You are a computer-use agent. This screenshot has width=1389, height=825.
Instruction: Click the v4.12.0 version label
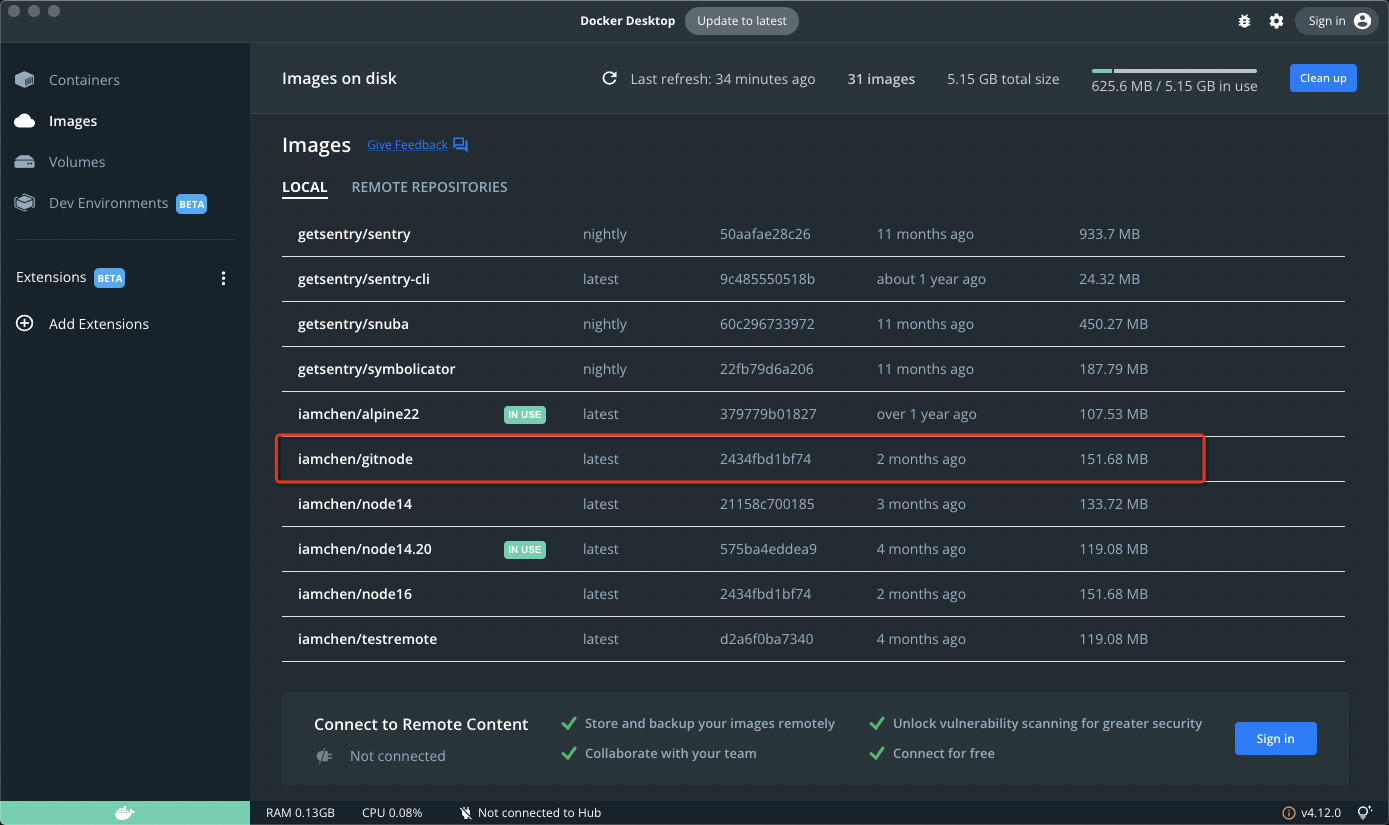pos(1321,813)
